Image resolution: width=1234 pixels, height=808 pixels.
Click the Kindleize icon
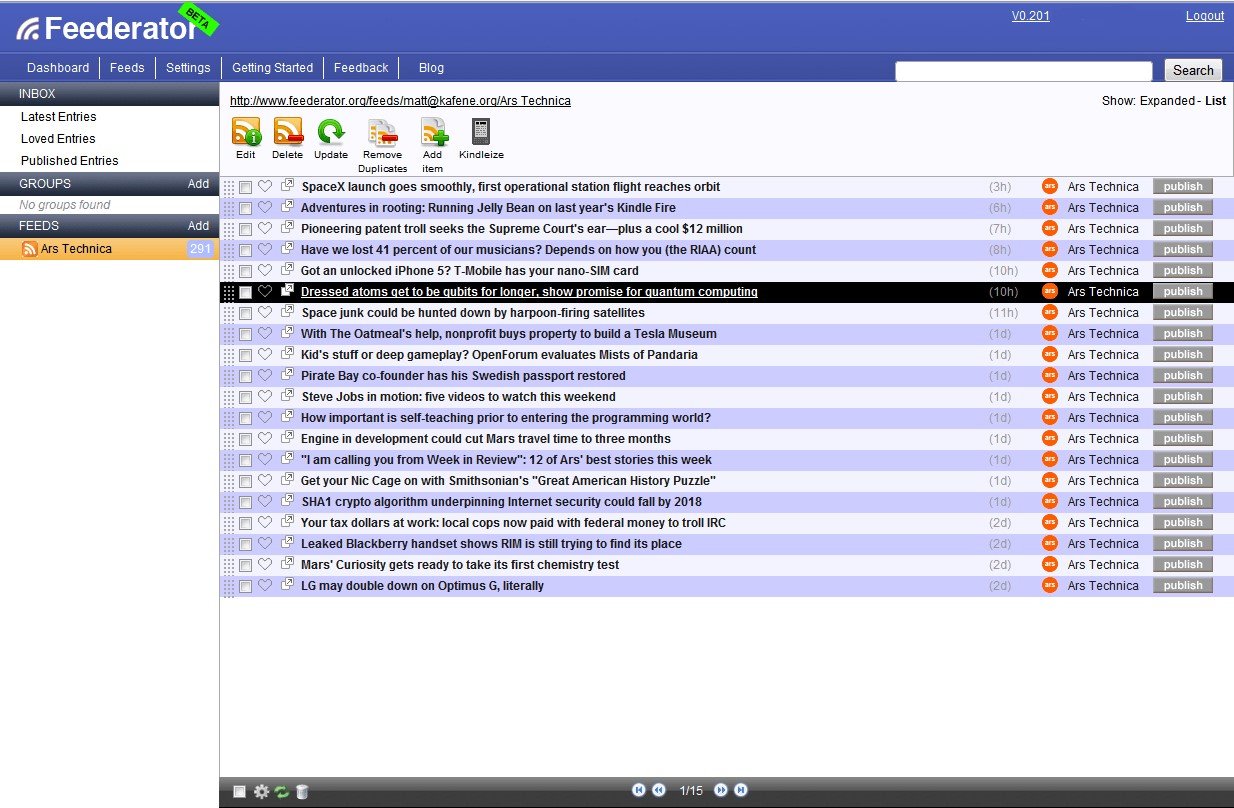(x=481, y=132)
